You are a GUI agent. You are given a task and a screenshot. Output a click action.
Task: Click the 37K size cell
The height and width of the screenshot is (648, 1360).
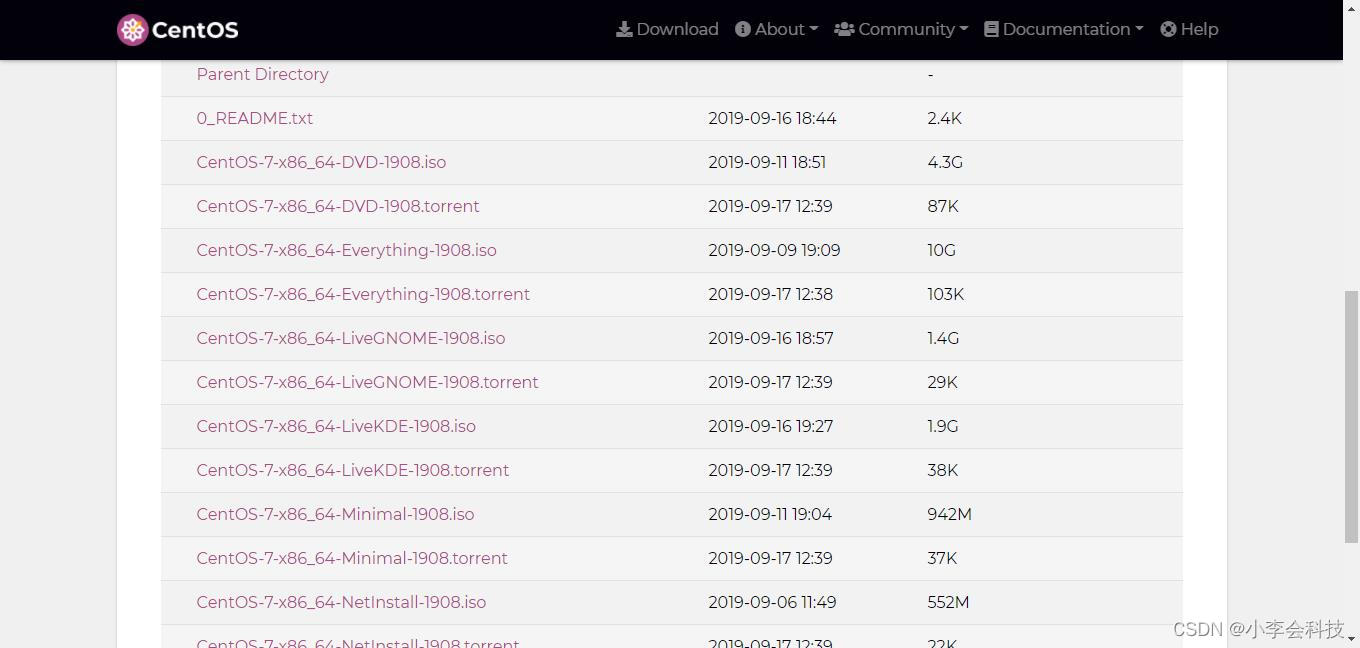942,558
